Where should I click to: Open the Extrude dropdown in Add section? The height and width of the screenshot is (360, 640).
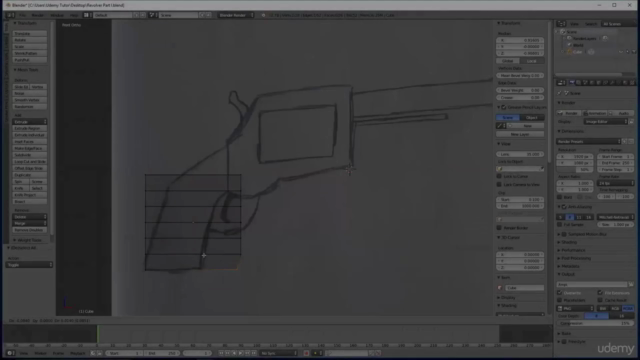coord(30,122)
